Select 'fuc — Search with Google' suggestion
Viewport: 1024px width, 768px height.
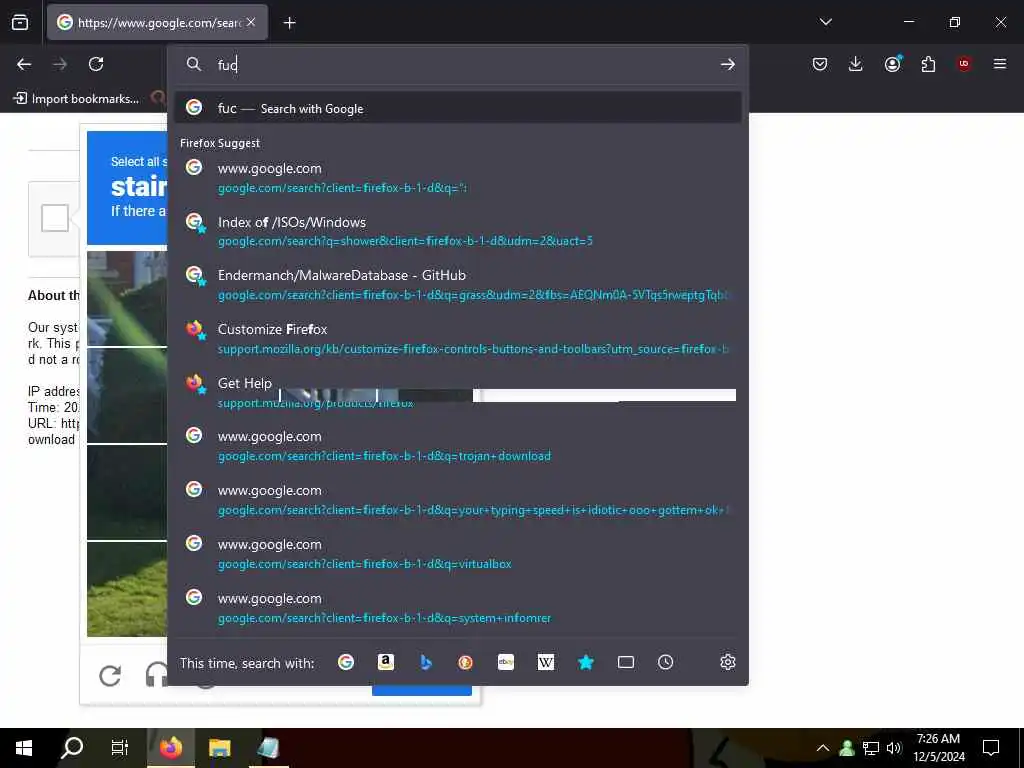coord(458,108)
